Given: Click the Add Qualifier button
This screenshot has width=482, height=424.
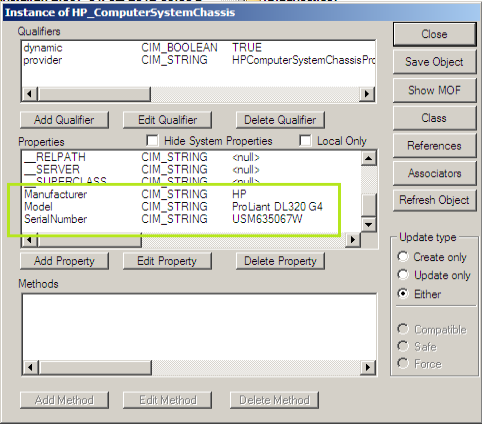Looking at the screenshot, I should point(64,120).
